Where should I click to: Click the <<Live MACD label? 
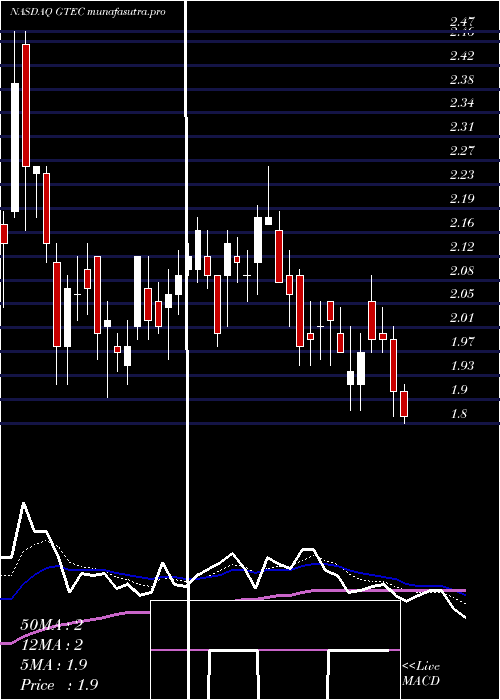(x=421, y=674)
